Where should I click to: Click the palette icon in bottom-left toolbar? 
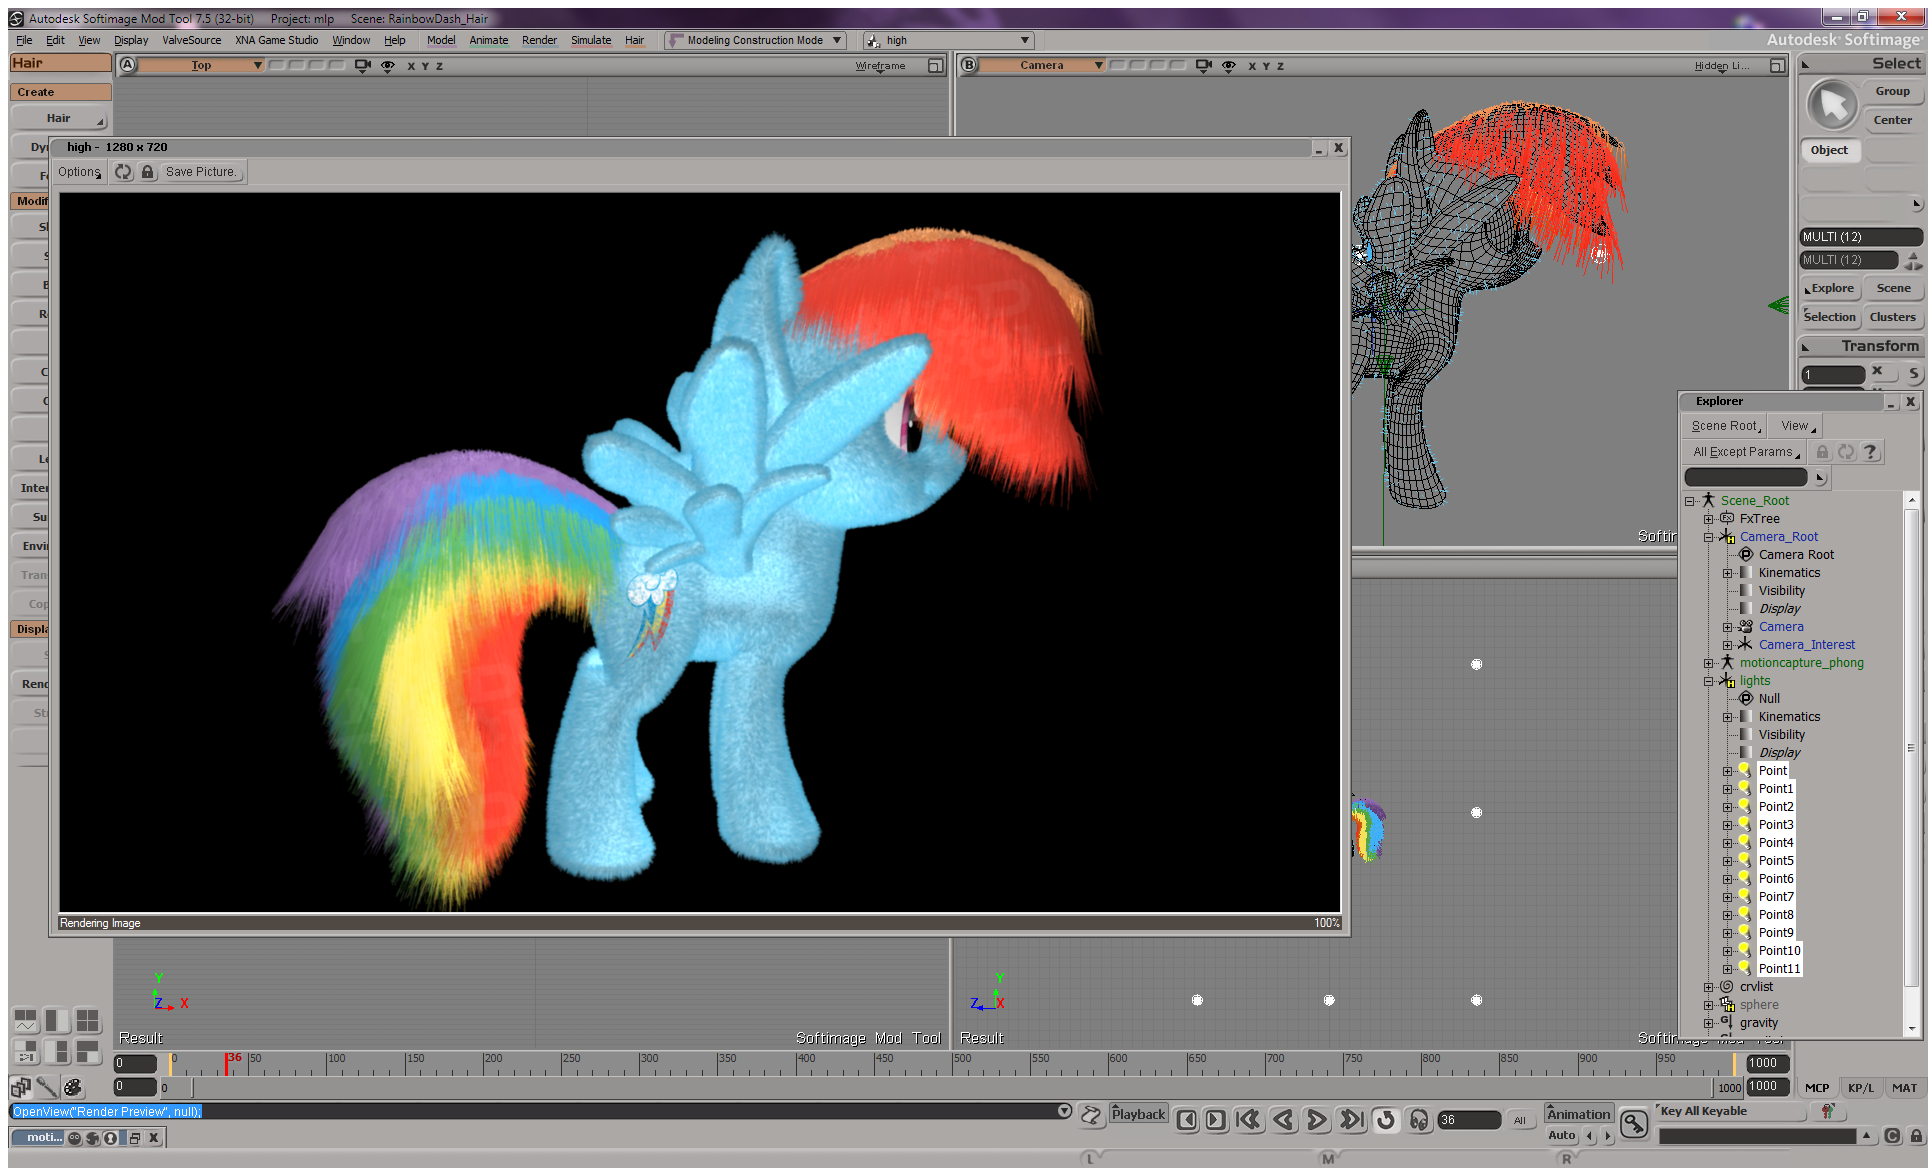[73, 1087]
